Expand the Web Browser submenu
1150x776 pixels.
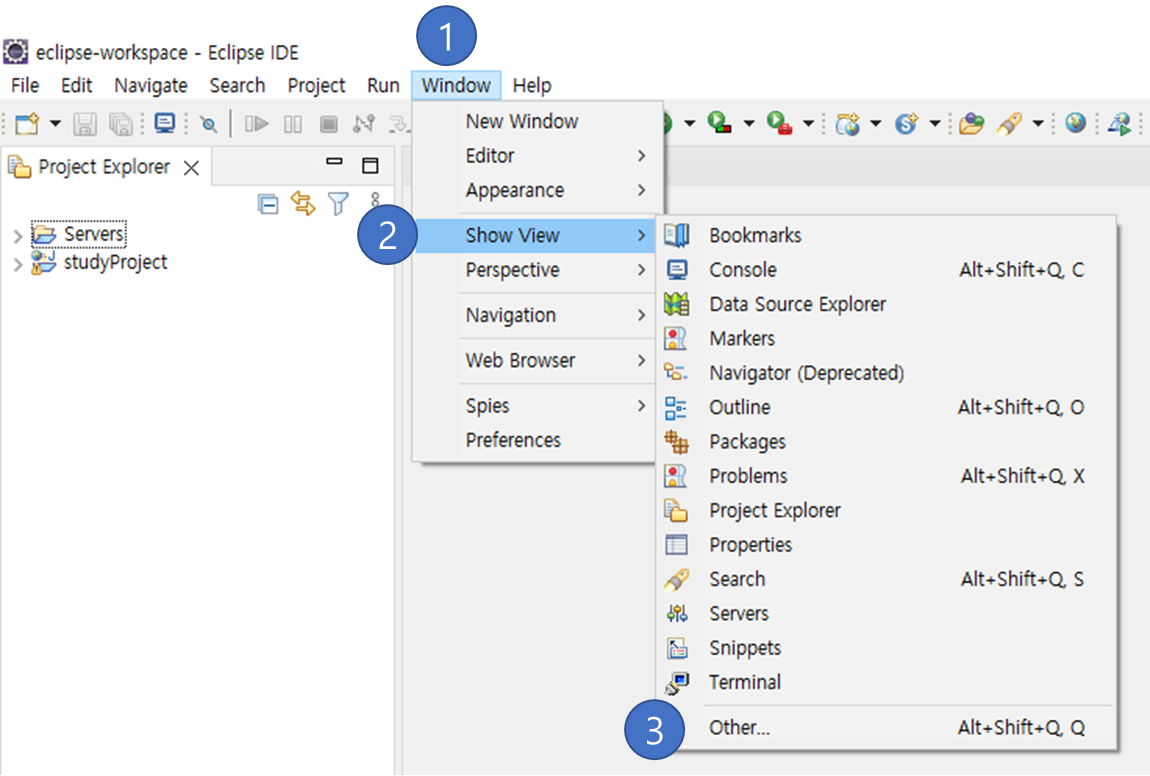click(535, 361)
